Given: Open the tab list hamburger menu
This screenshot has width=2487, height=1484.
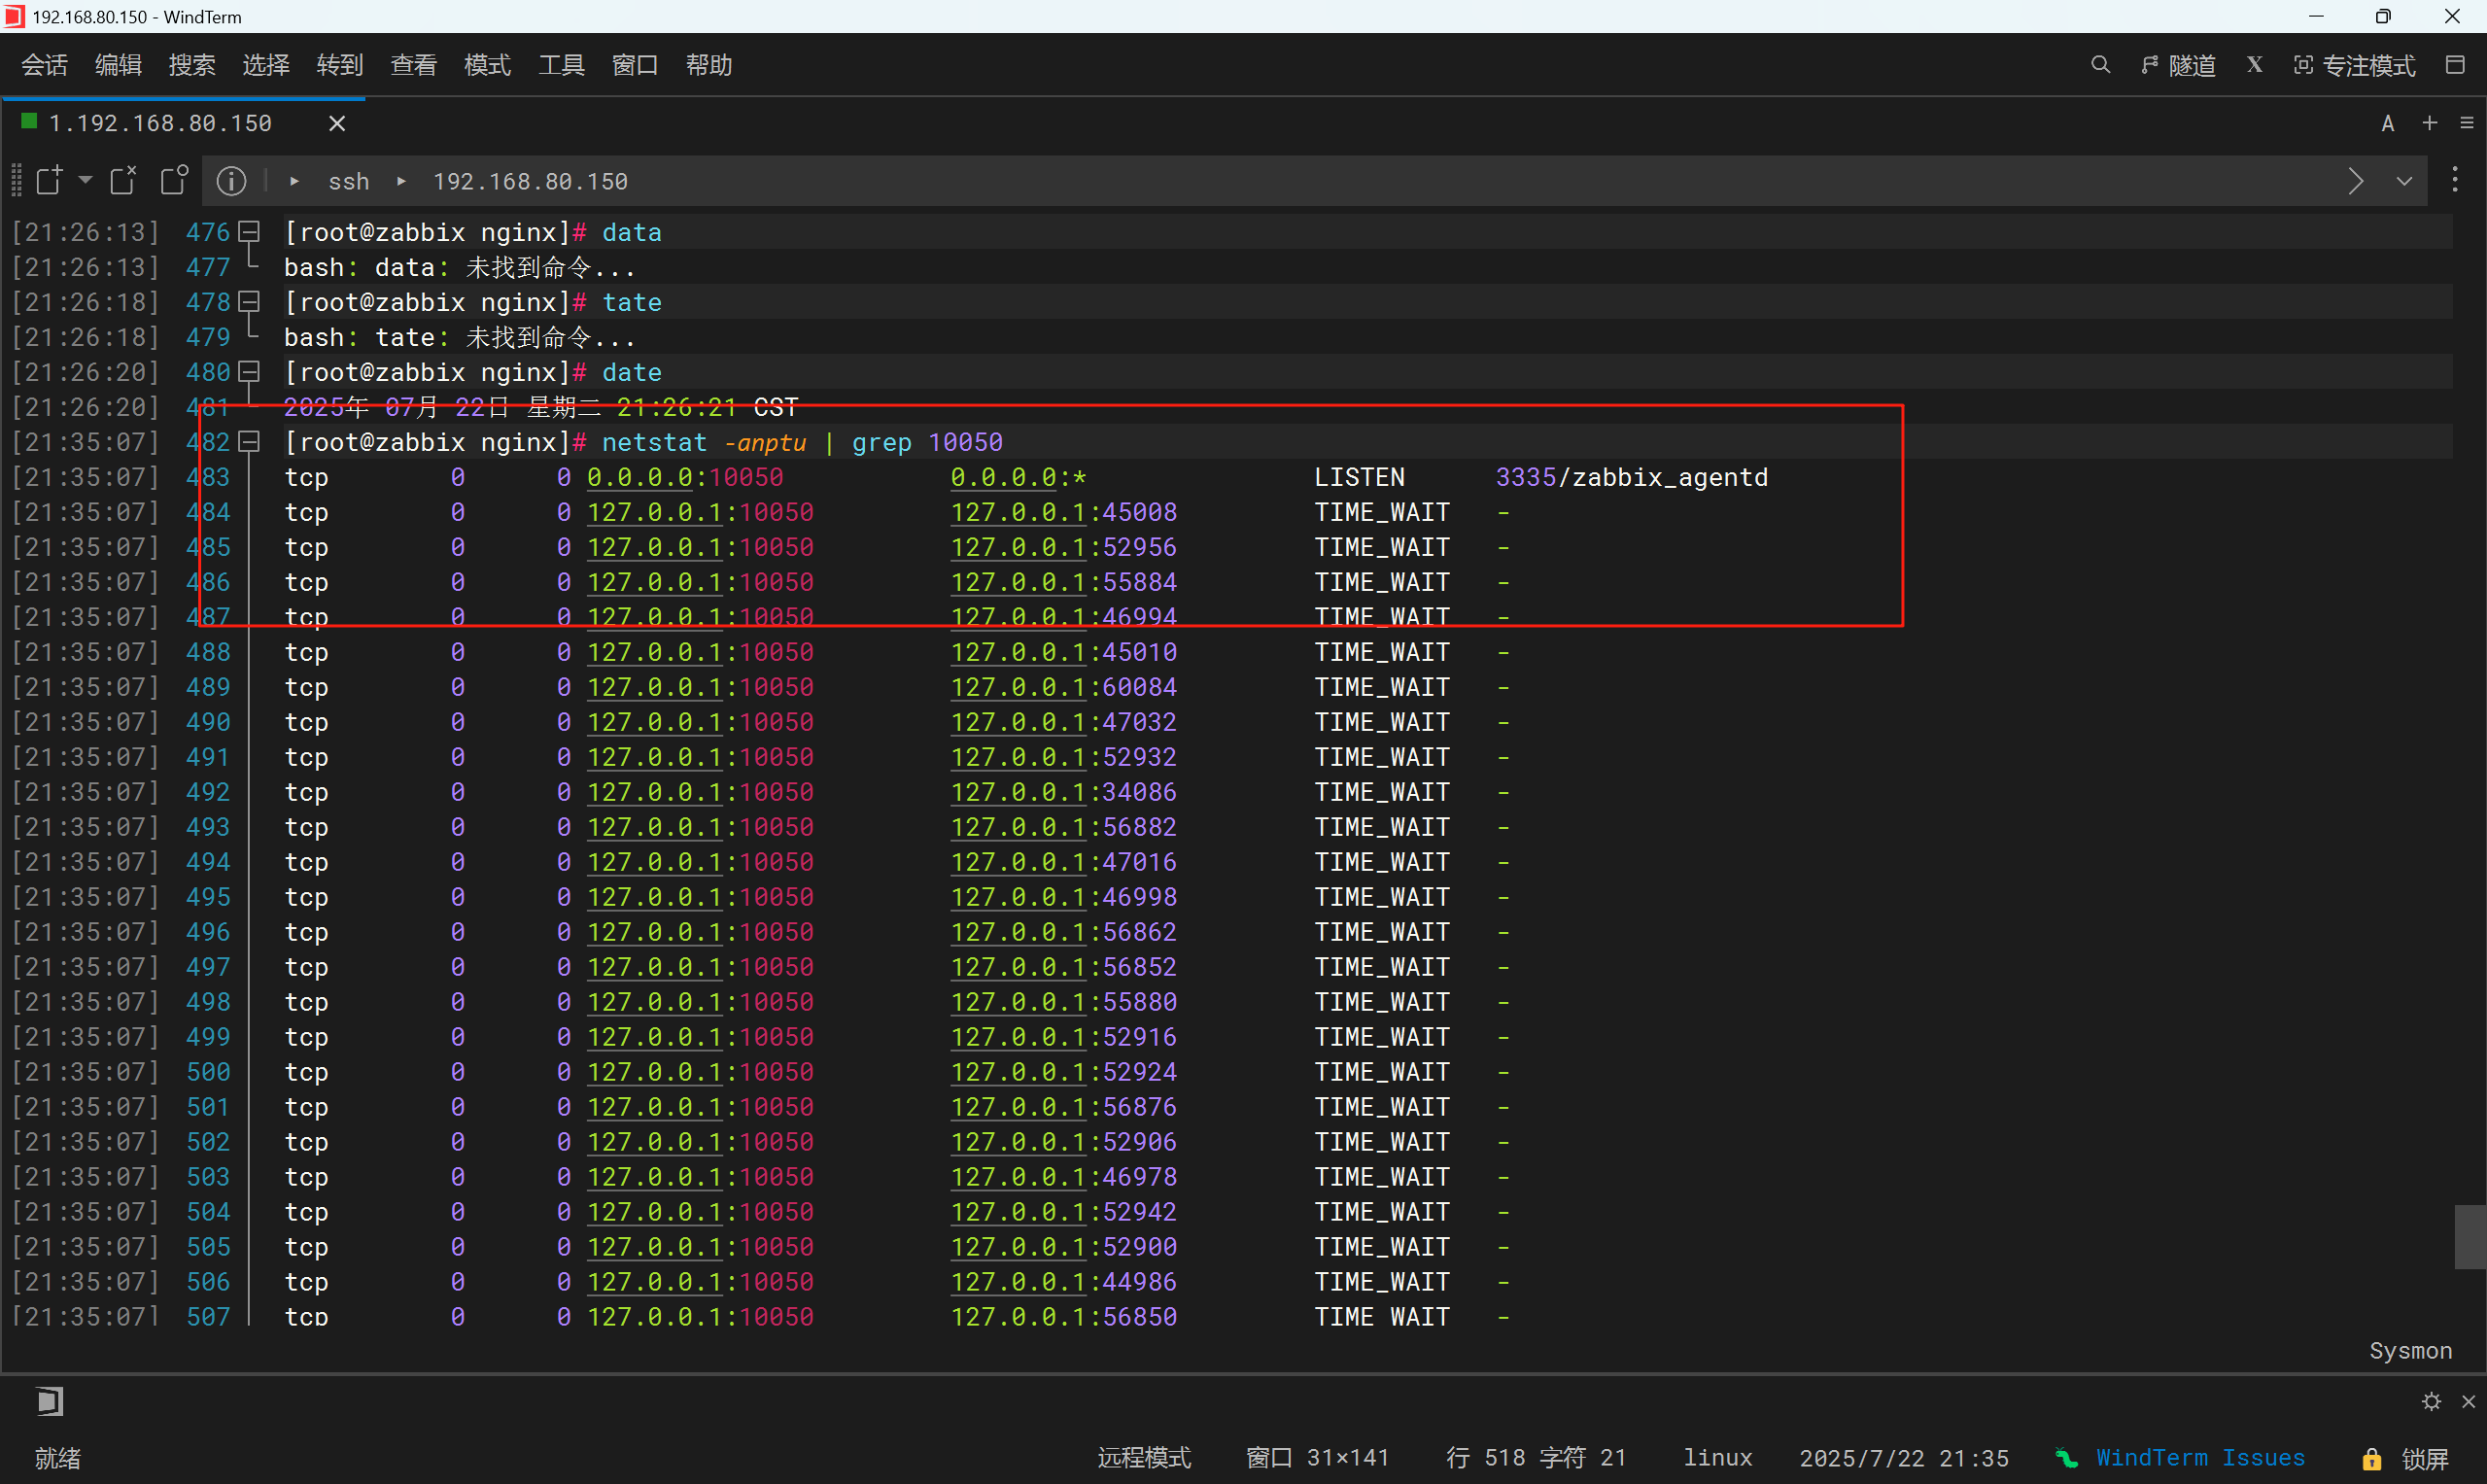Looking at the screenshot, I should point(2467,123).
